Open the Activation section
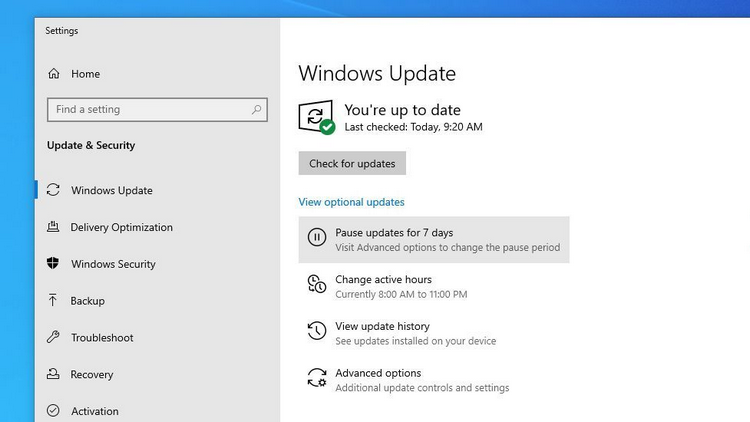The width and height of the screenshot is (750, 422). pyautogui.click(x=95, y=411)
